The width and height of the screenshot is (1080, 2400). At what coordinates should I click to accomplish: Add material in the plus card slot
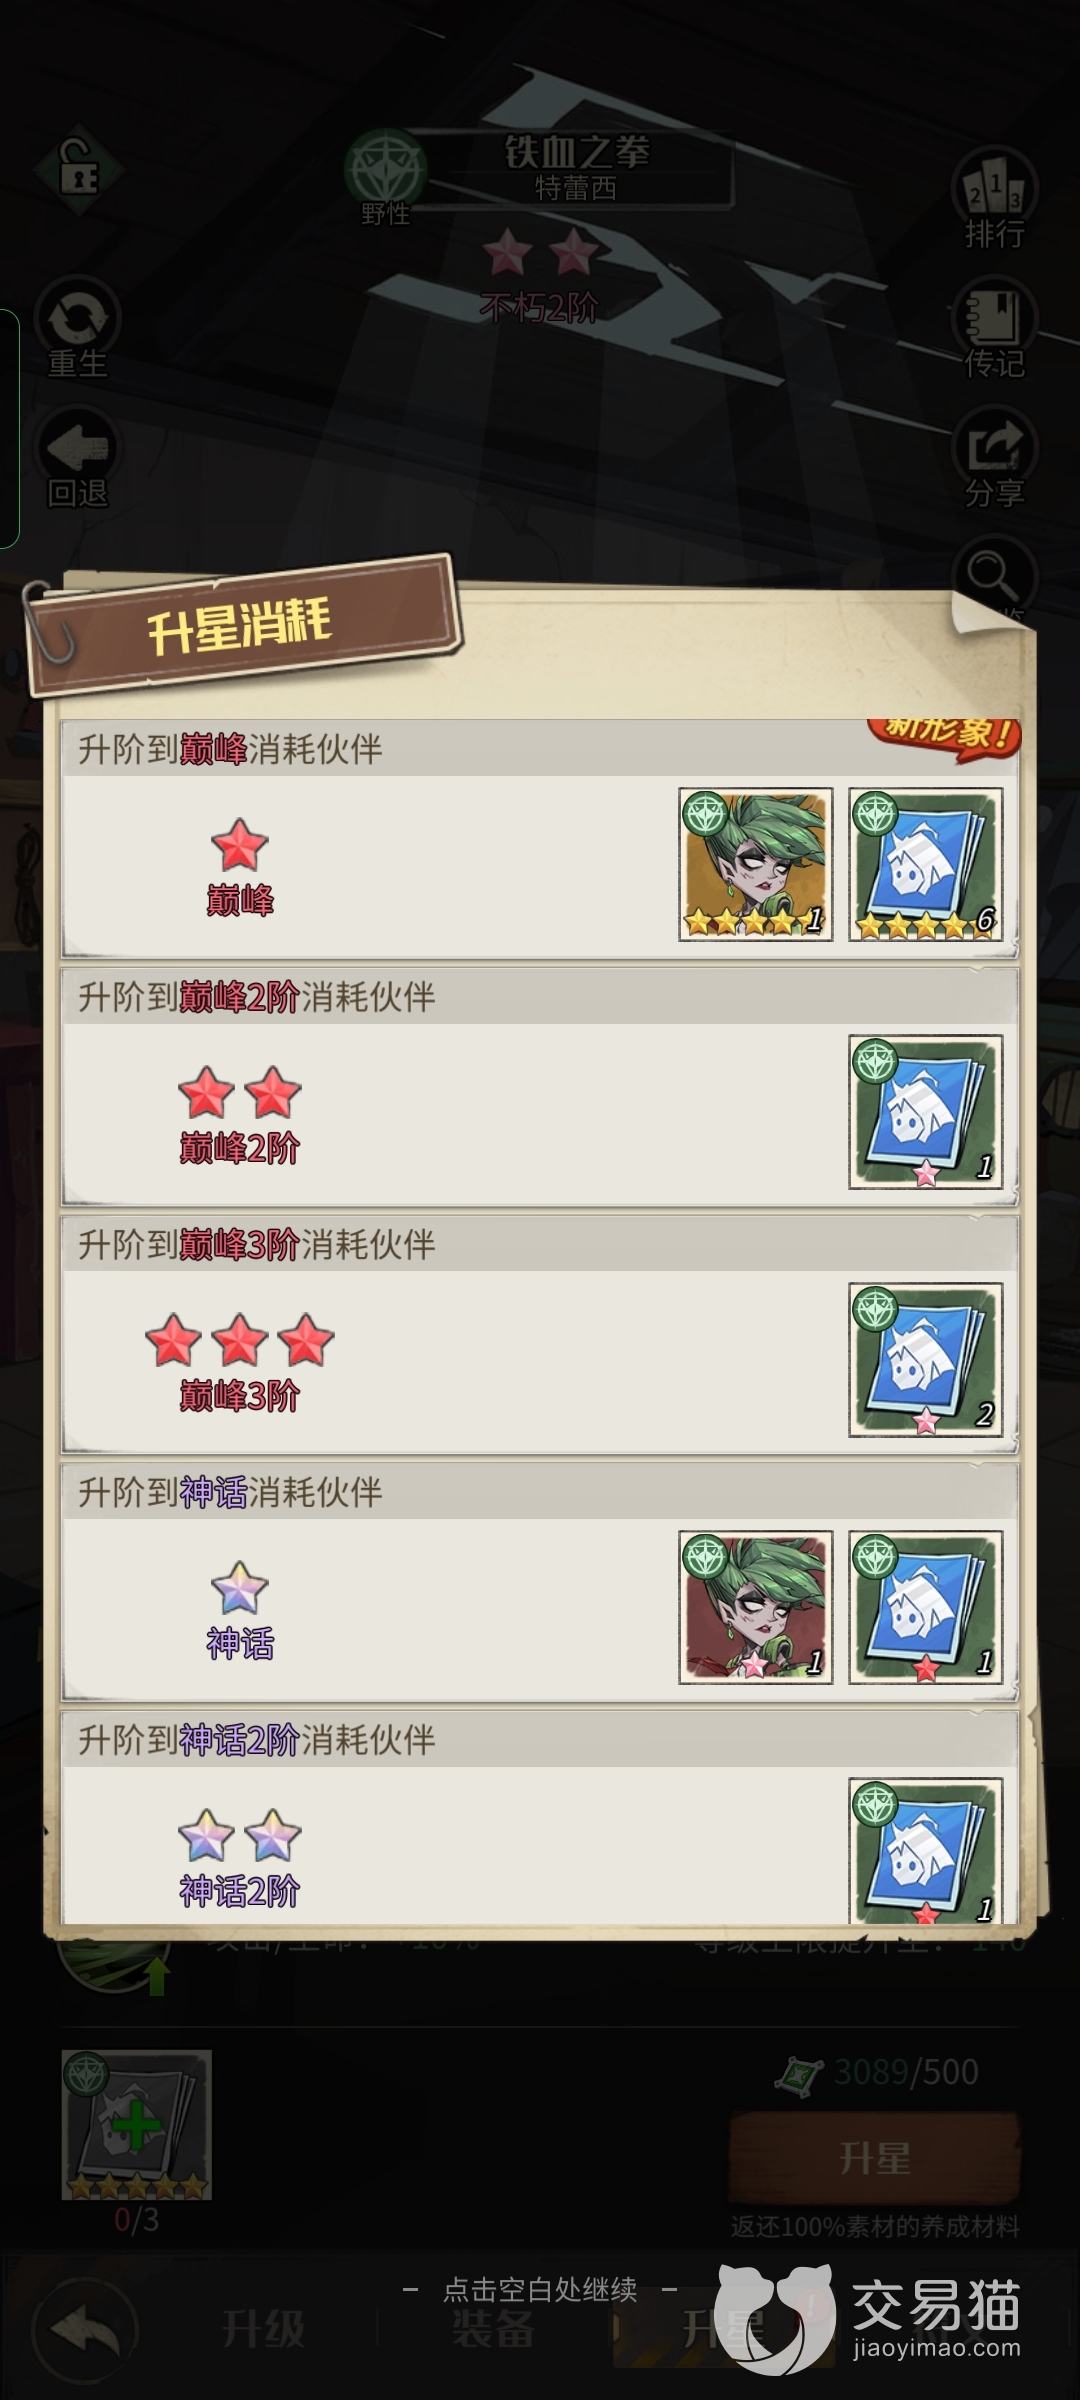click(137, 2124)
